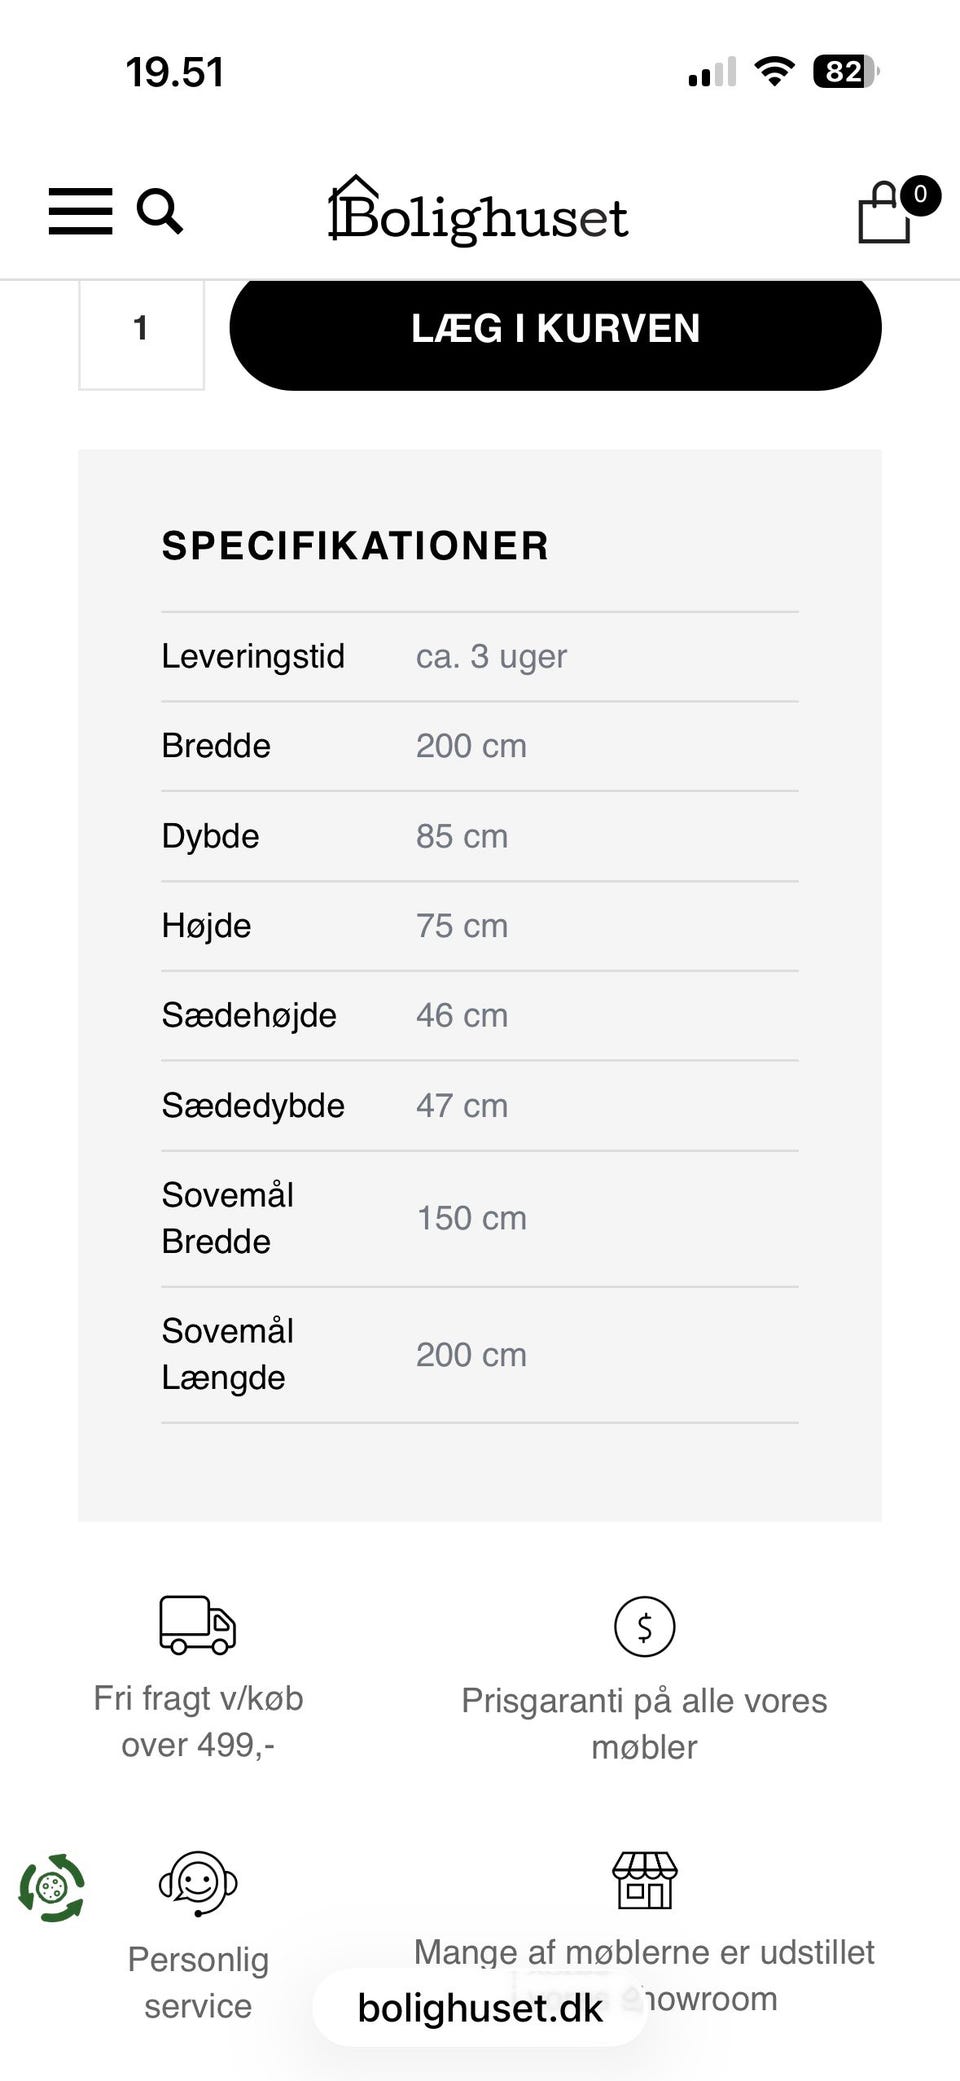The width and height of the screenshot is (960, 2081).
Task: Open the shopping bag cart
Action: click(885, 213)
